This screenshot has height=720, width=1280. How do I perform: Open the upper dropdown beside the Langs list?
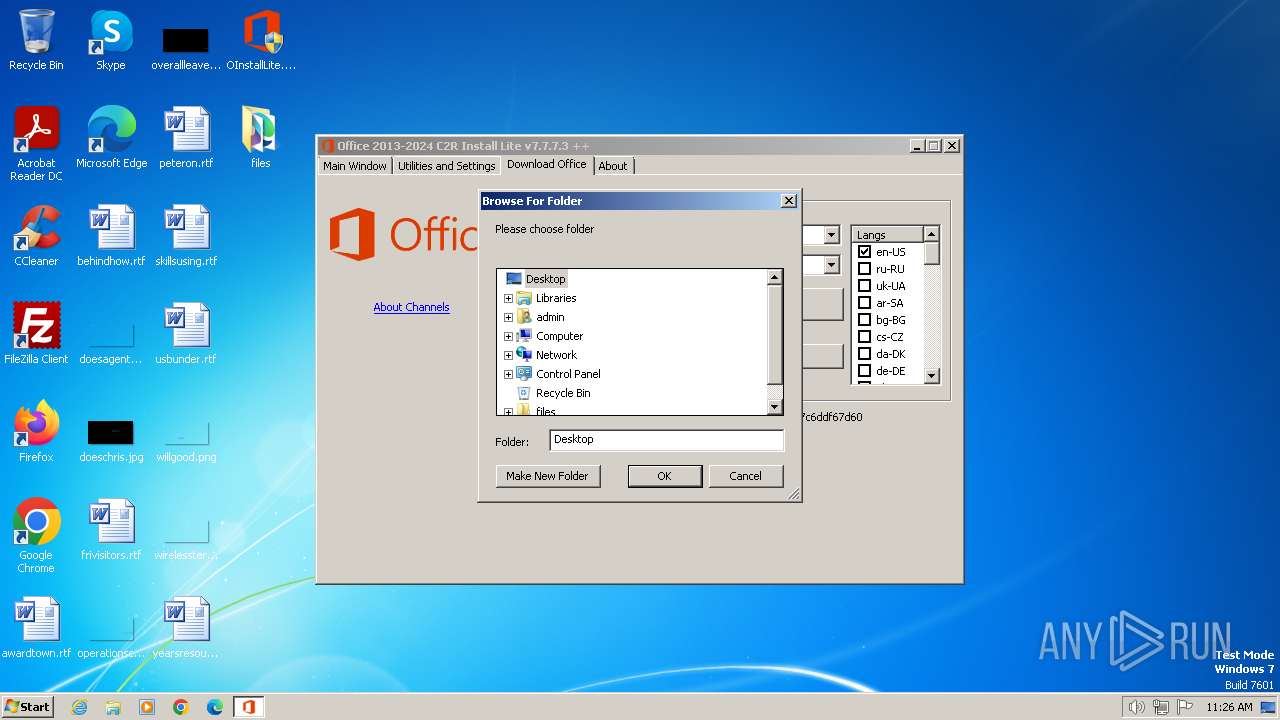pos(831,235)
